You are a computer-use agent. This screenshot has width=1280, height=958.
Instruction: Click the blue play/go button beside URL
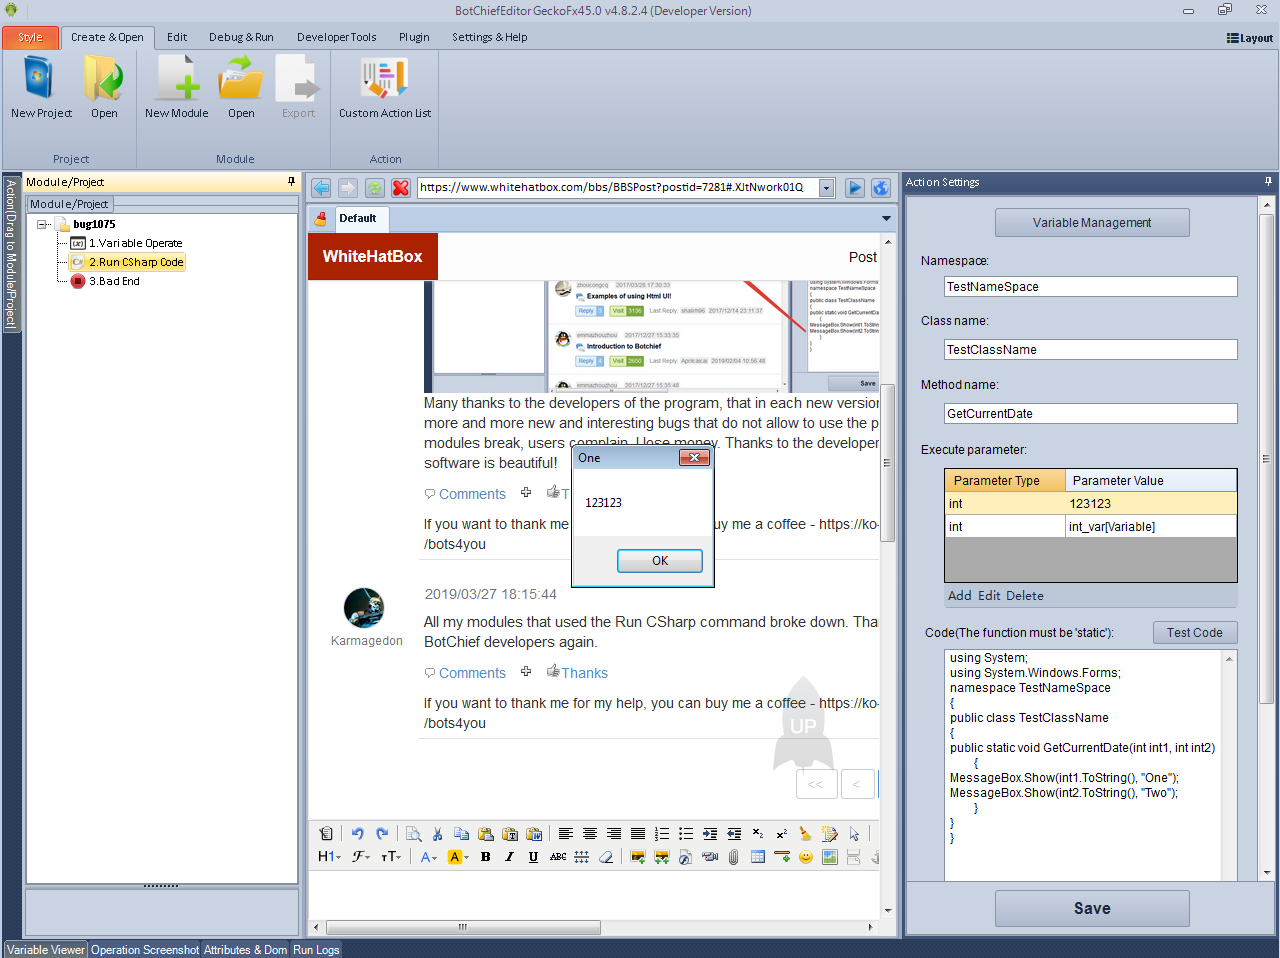(x=854, y=188)
